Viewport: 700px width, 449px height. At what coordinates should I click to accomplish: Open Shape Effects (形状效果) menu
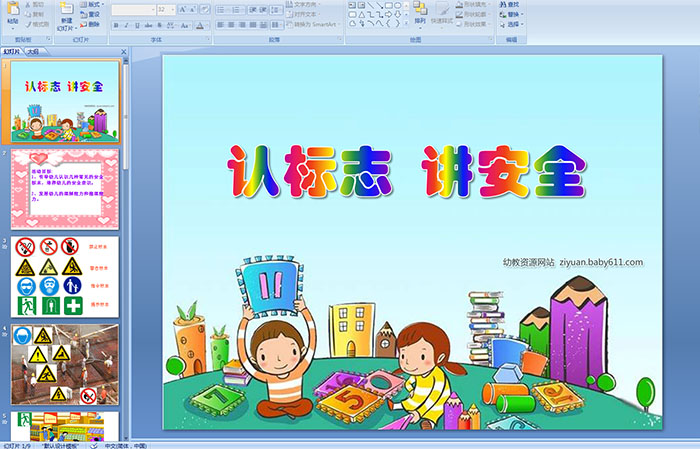473,24
